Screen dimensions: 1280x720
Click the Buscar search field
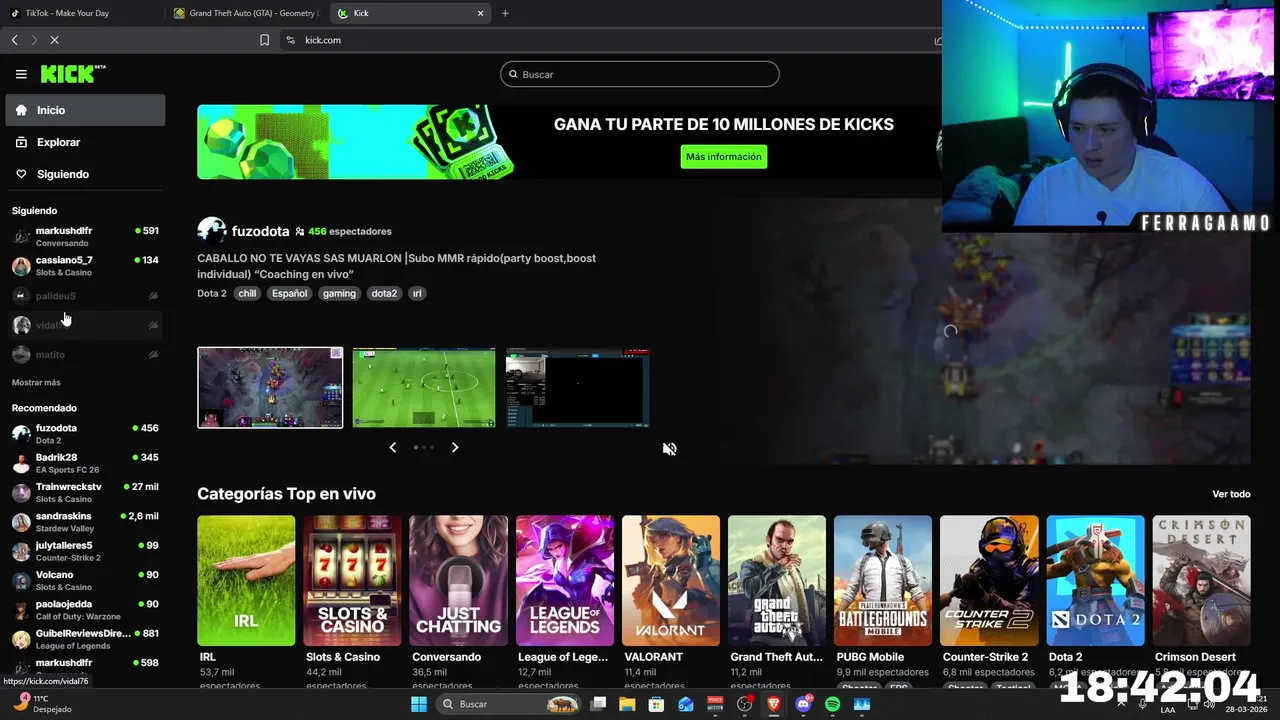[640, 74]
